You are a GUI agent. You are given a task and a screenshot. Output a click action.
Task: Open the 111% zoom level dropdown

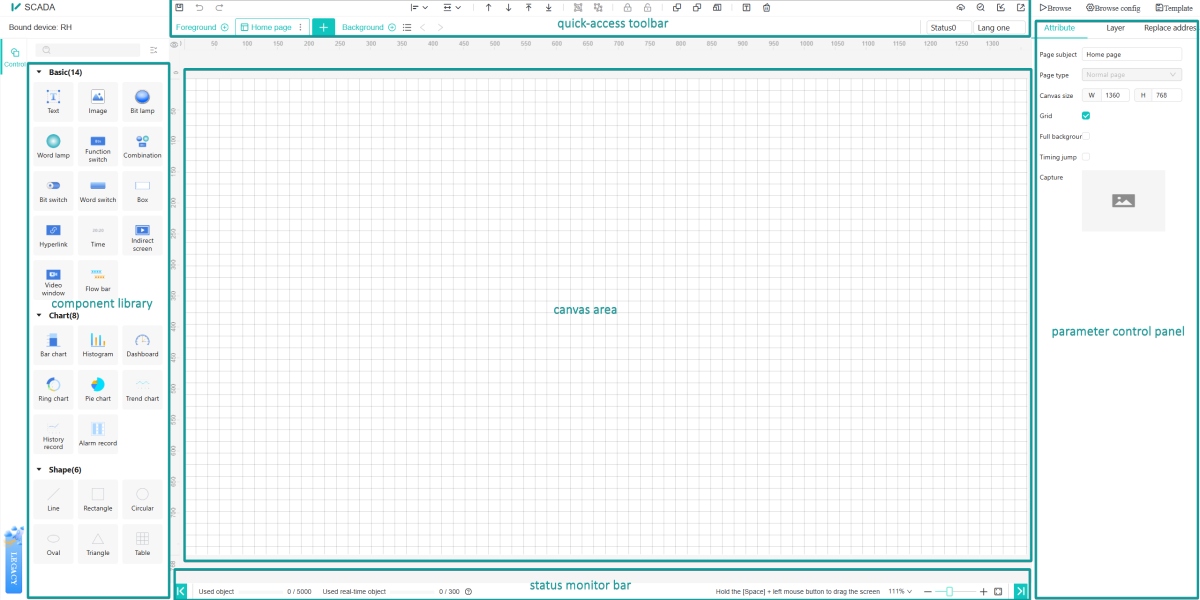[901, 591]
